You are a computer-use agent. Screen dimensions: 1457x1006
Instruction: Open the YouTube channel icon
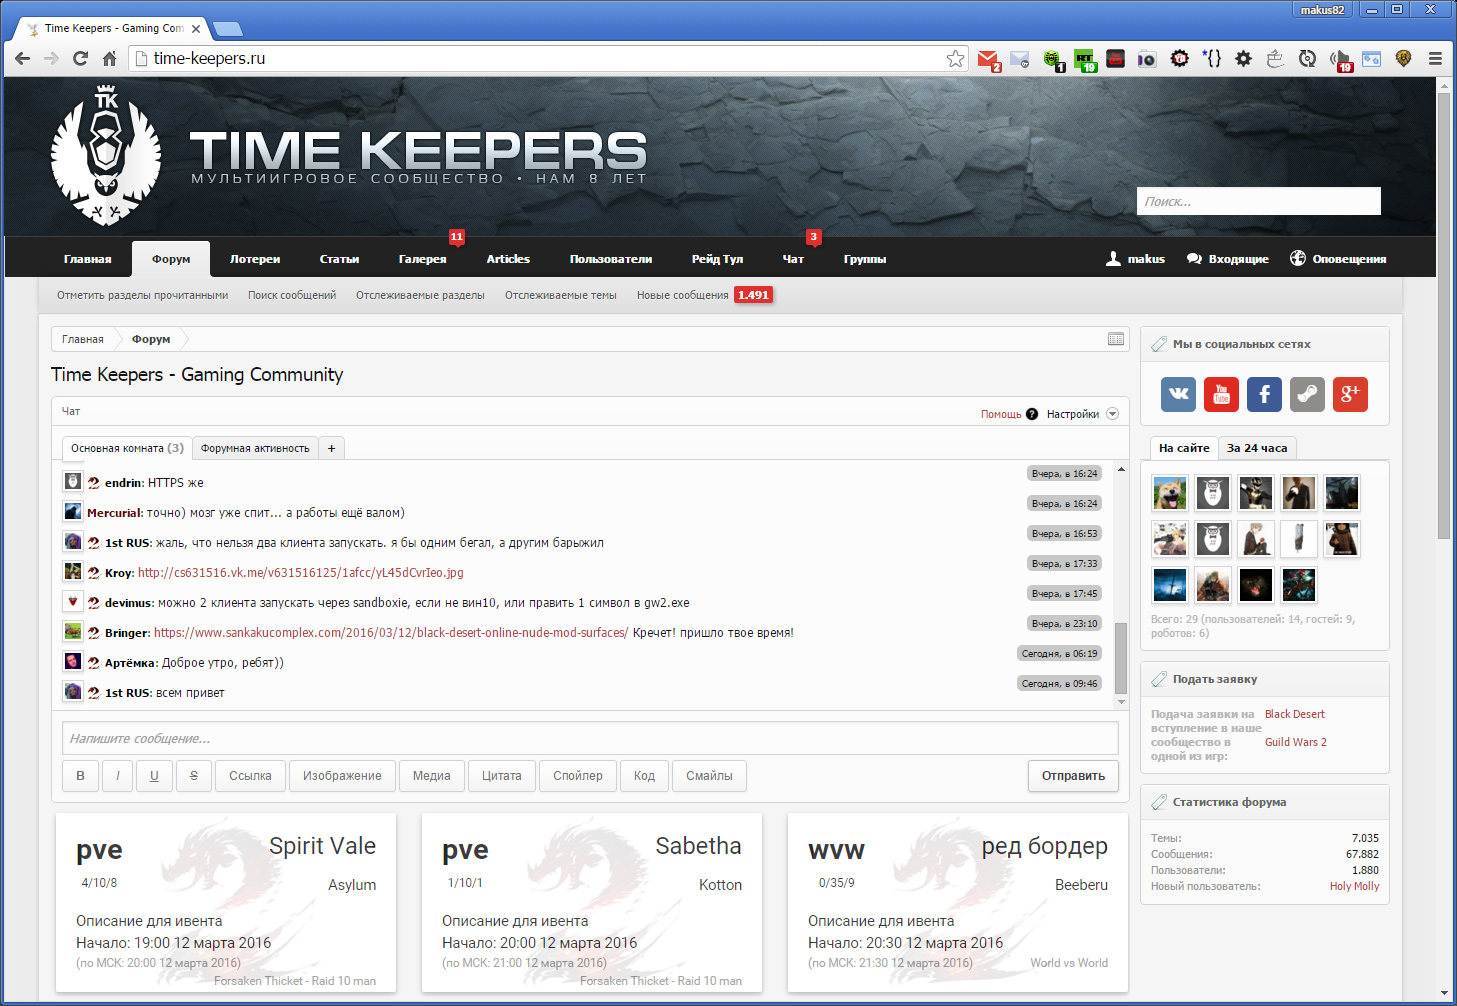(x=1221, y=394)
